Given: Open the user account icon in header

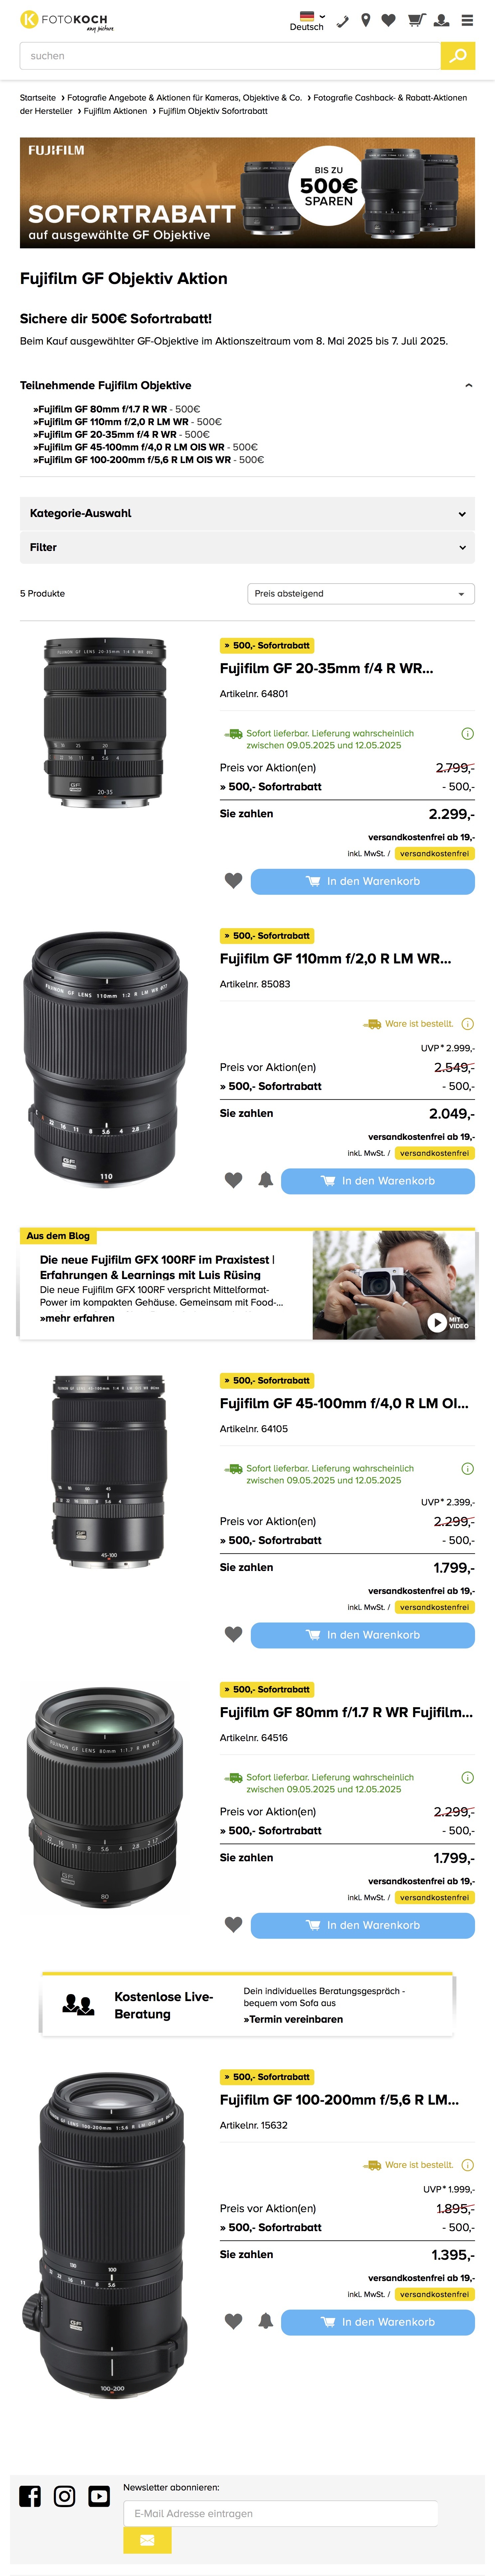Looking at the screenshot, I should pos(441,20).
